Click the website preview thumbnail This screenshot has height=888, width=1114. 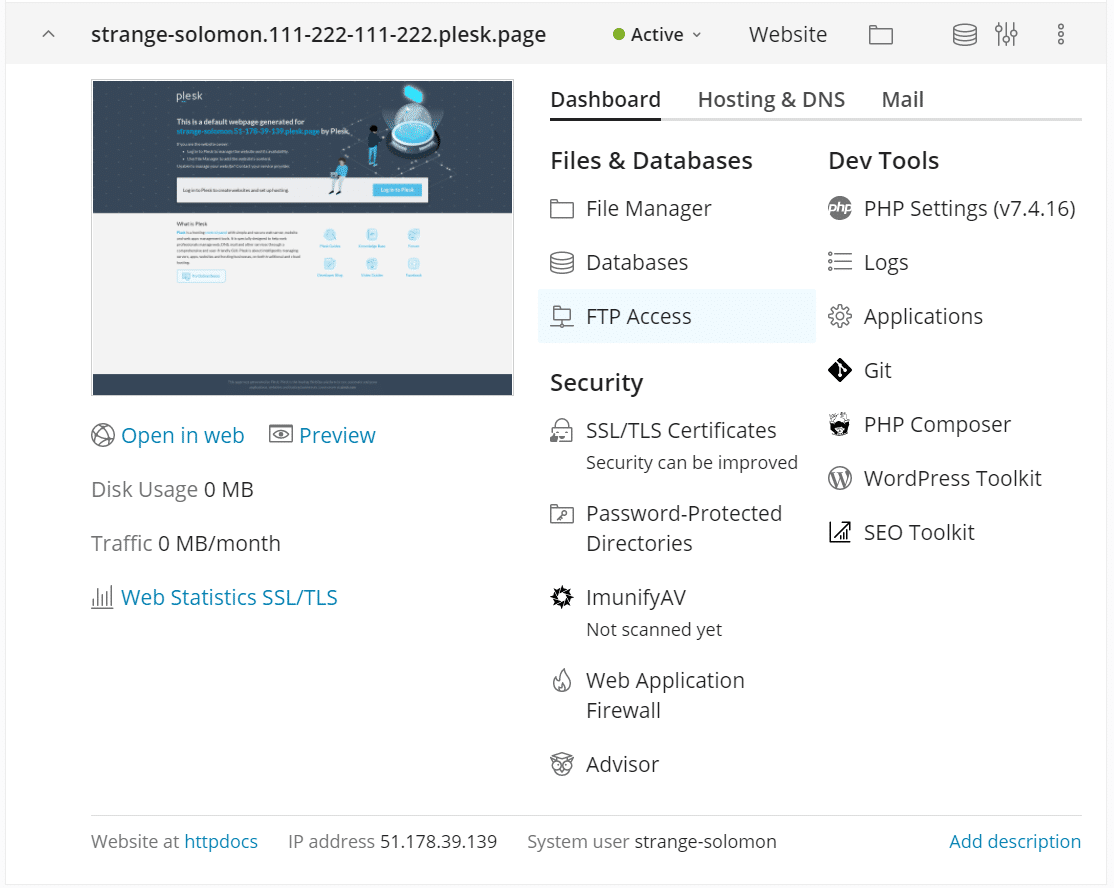click(302, 238)
